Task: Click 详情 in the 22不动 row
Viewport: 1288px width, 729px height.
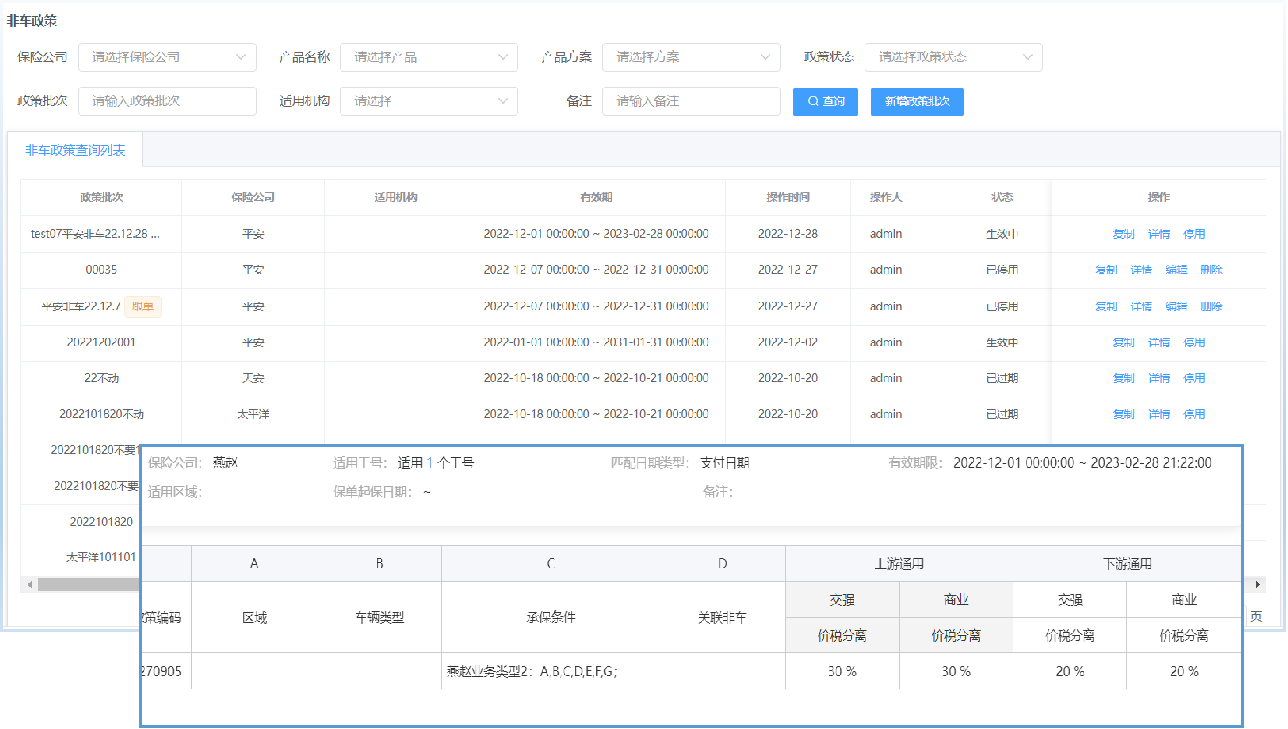Action: point(1158,378)
